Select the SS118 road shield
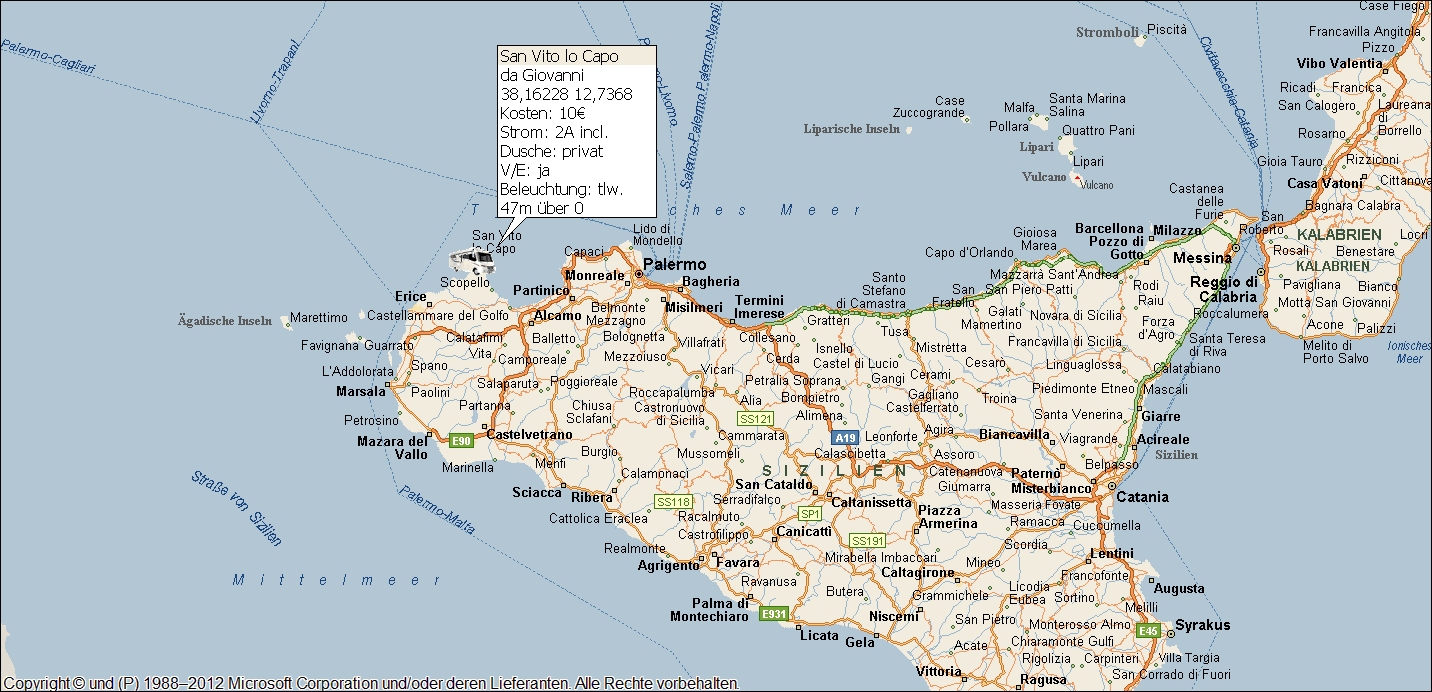The height and width of the screenshot is (692, 1432). [673, 501]
